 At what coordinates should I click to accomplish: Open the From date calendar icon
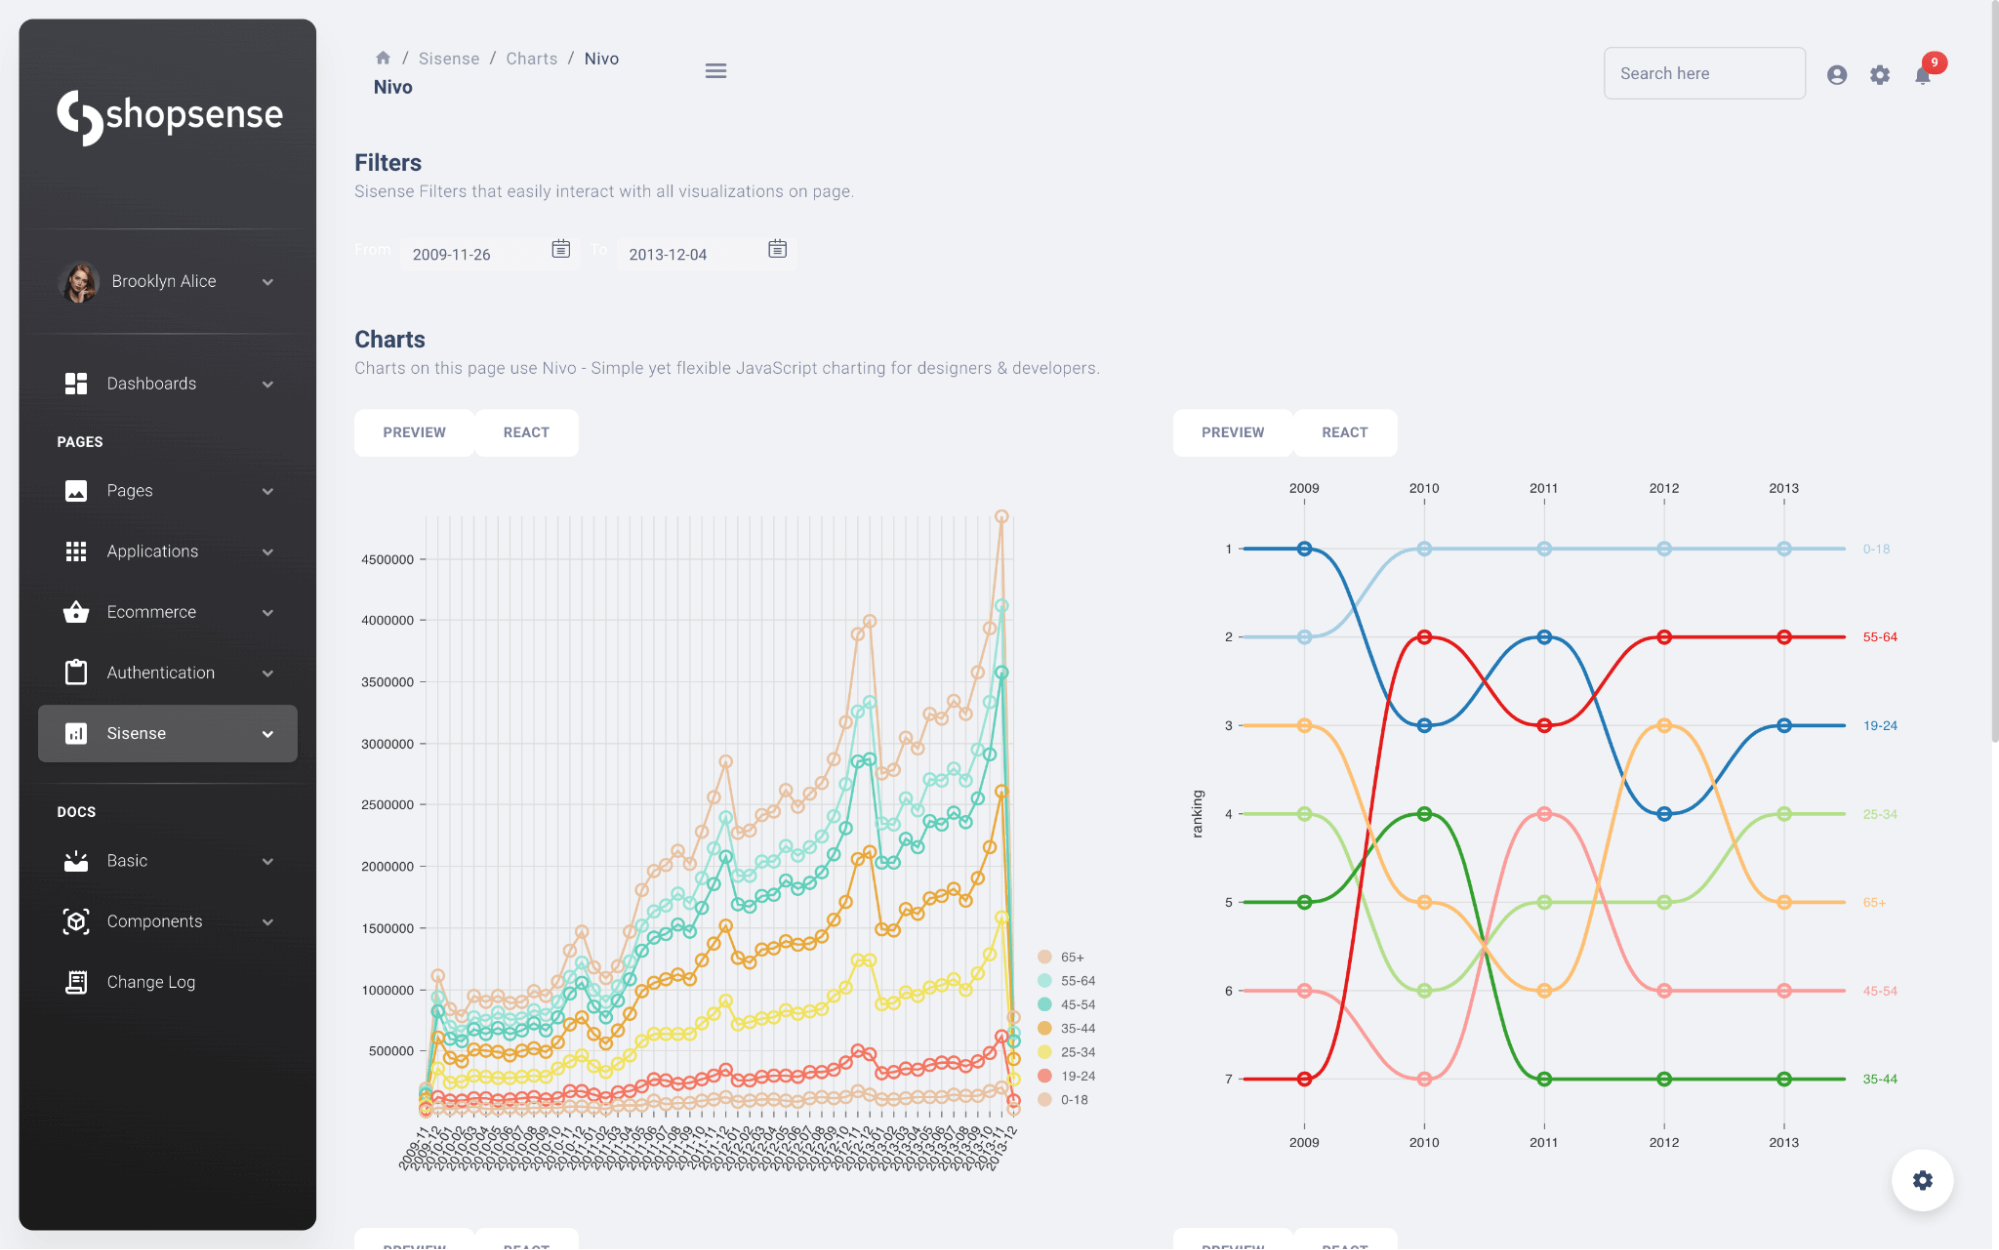[x=561, y=249]
